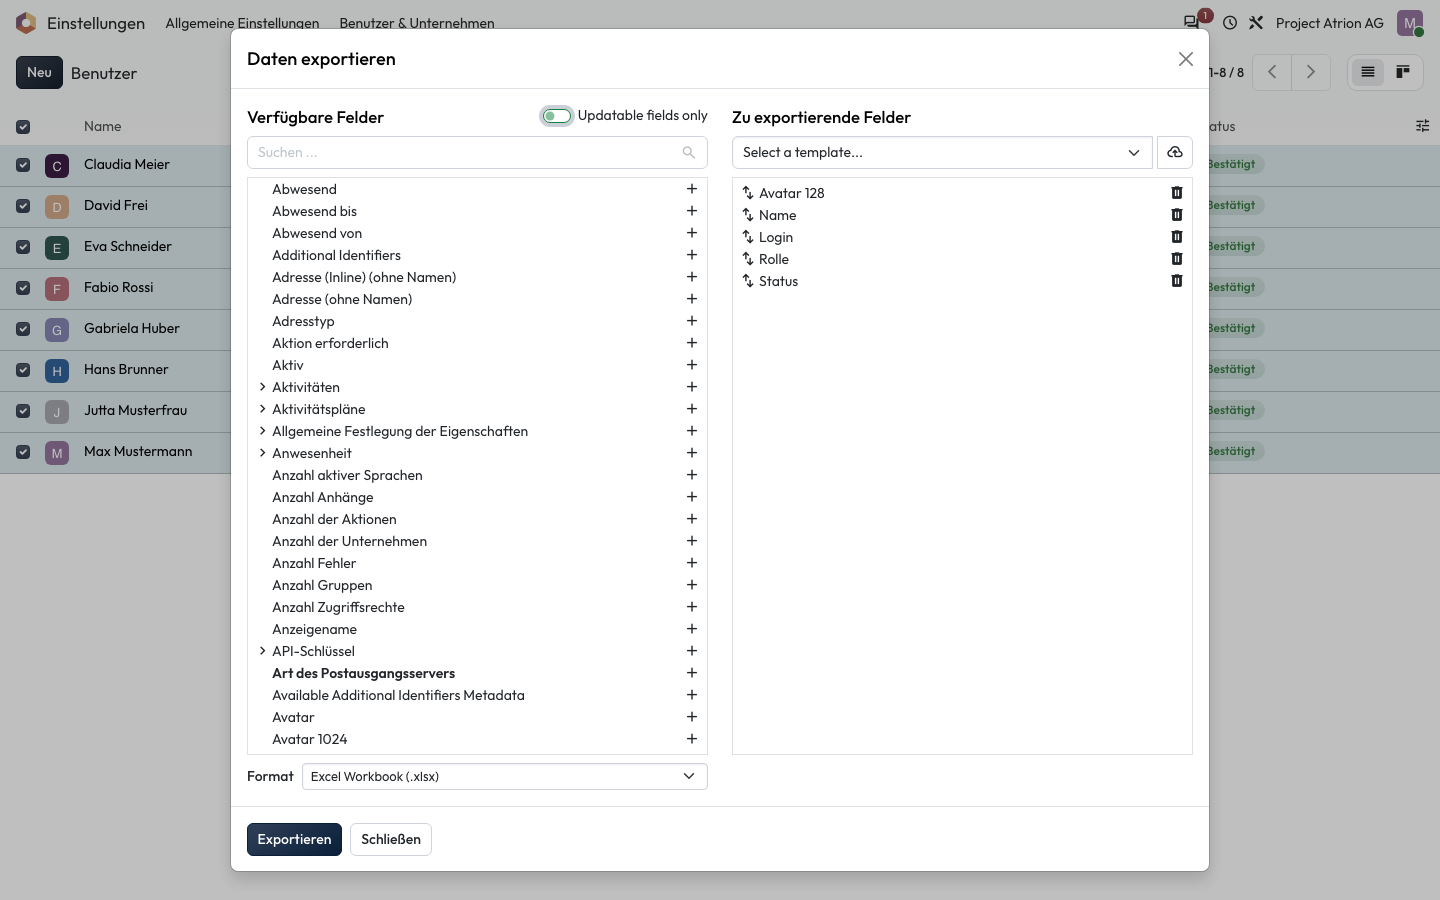Open the debug tools icon in the top bar
This screenshot has height=900, width=1440.
click(1256, 22)
